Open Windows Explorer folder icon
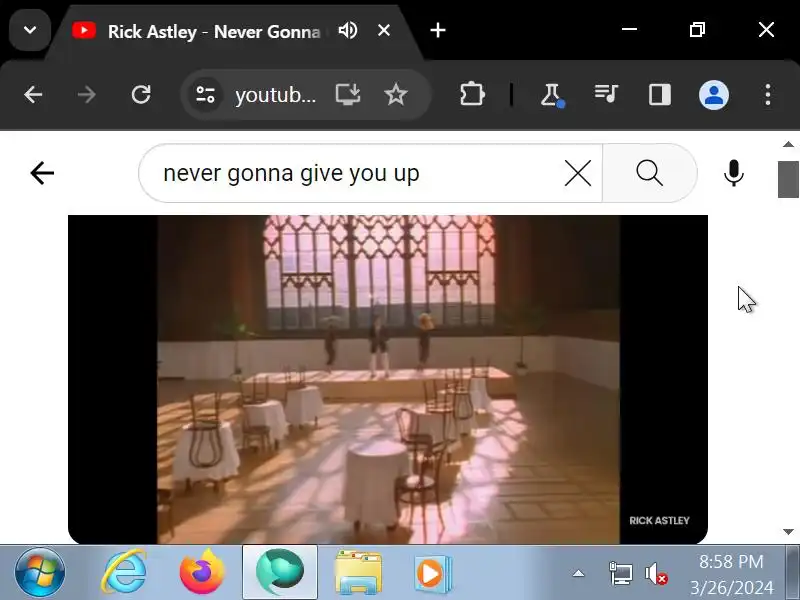Viewport: 800px width, 600px height. (x=358, y=572)
